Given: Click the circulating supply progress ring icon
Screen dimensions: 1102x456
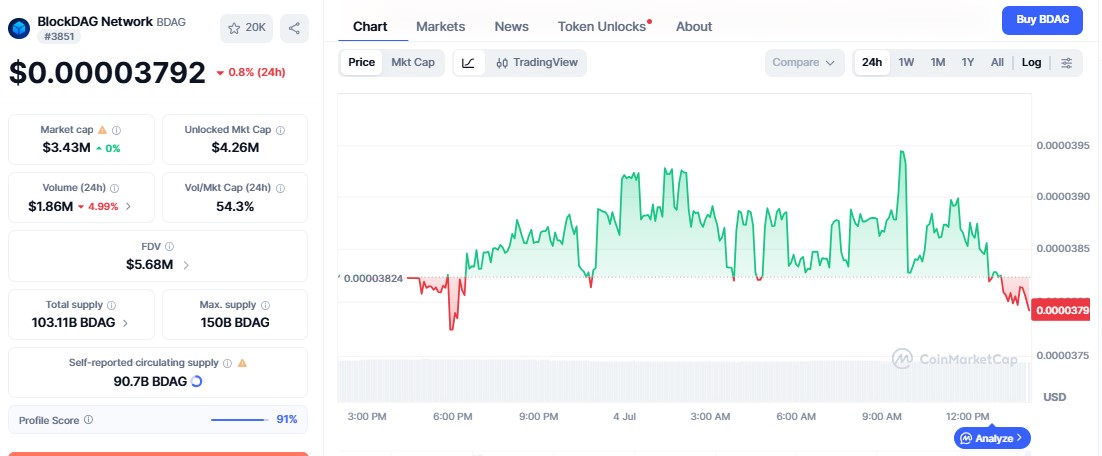Looking at the screenshot, I should point(197,382).
